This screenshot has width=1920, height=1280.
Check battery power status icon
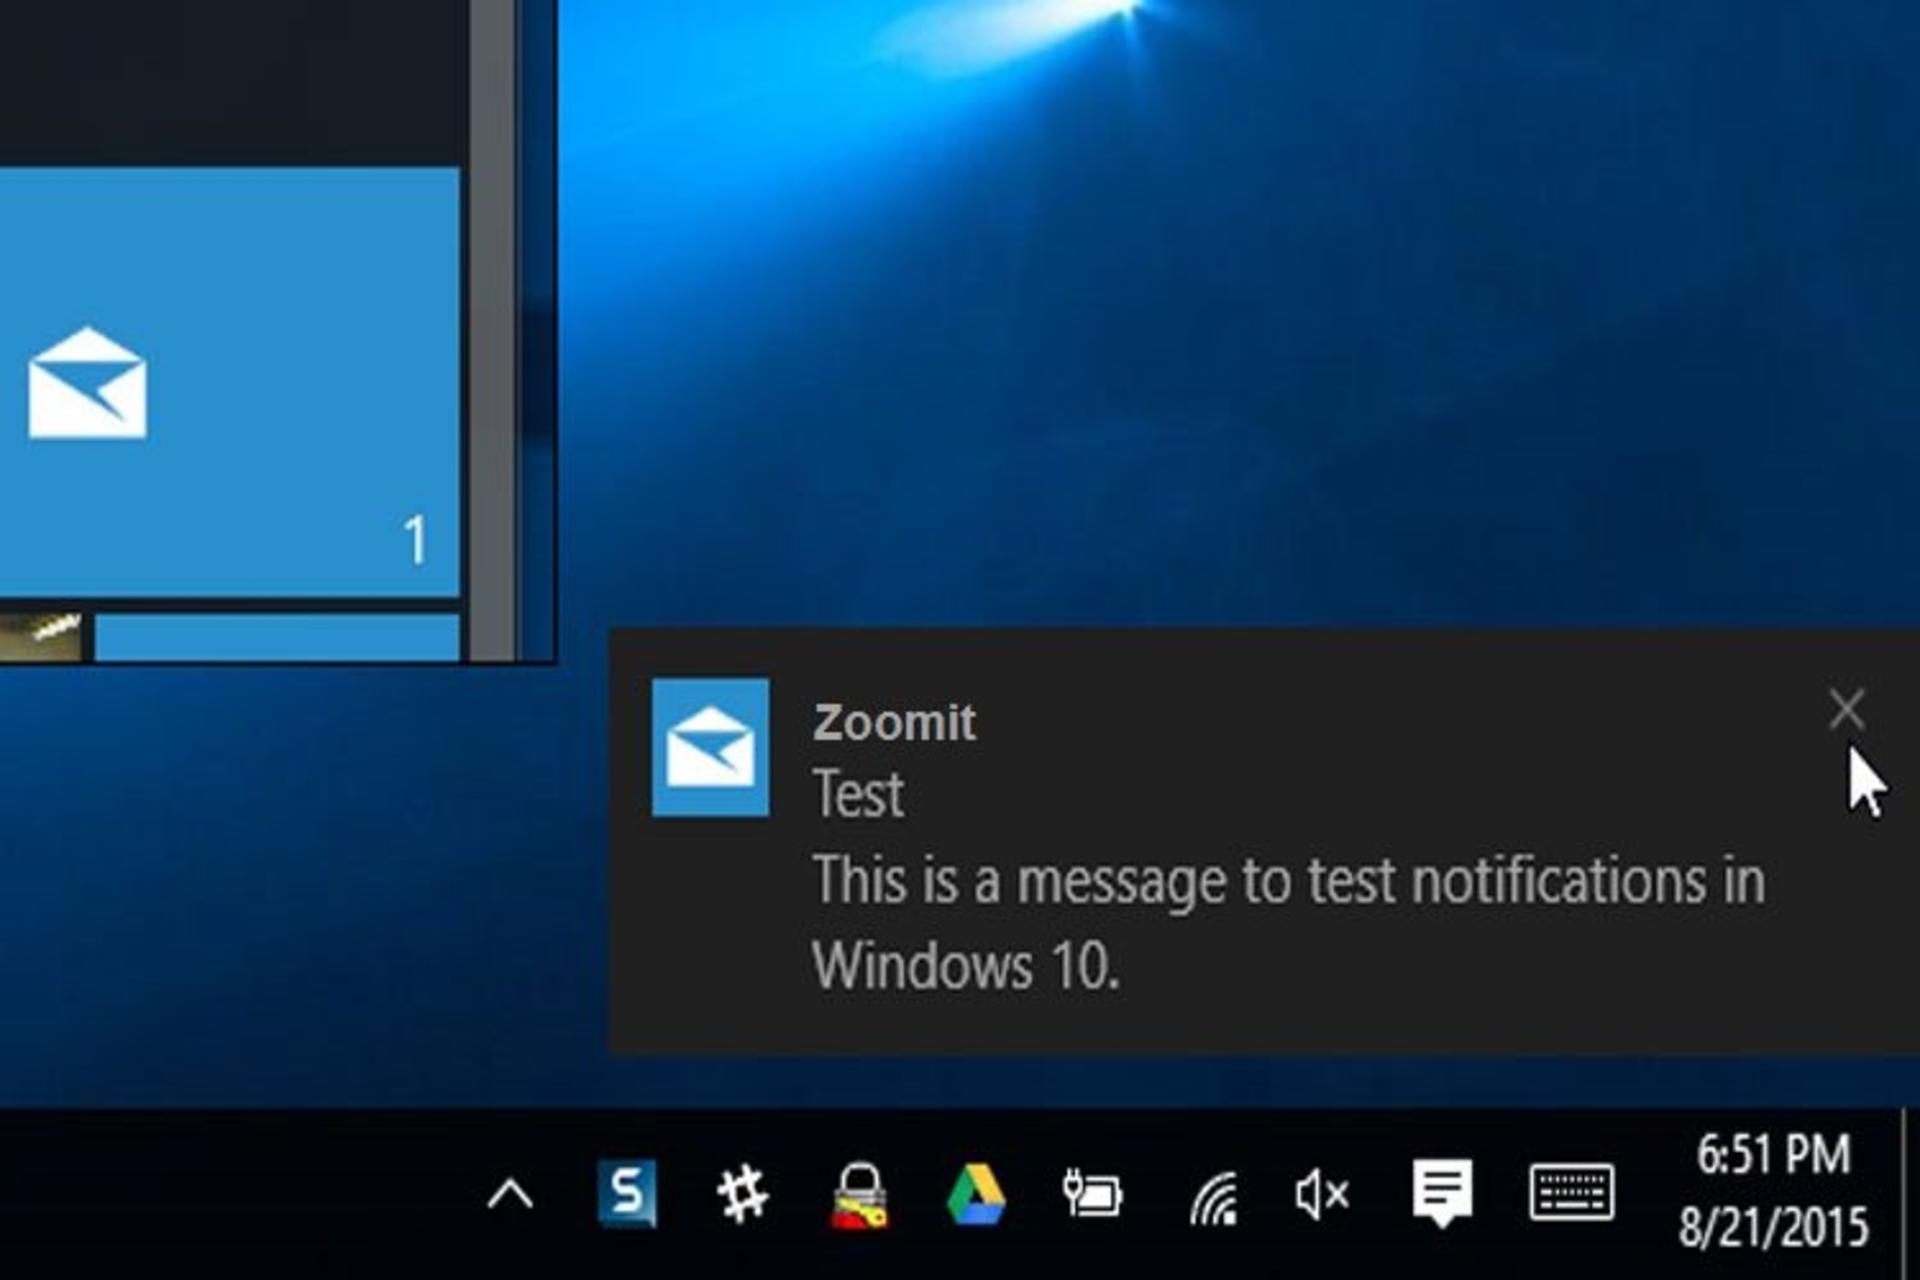coord(1091,1194)
